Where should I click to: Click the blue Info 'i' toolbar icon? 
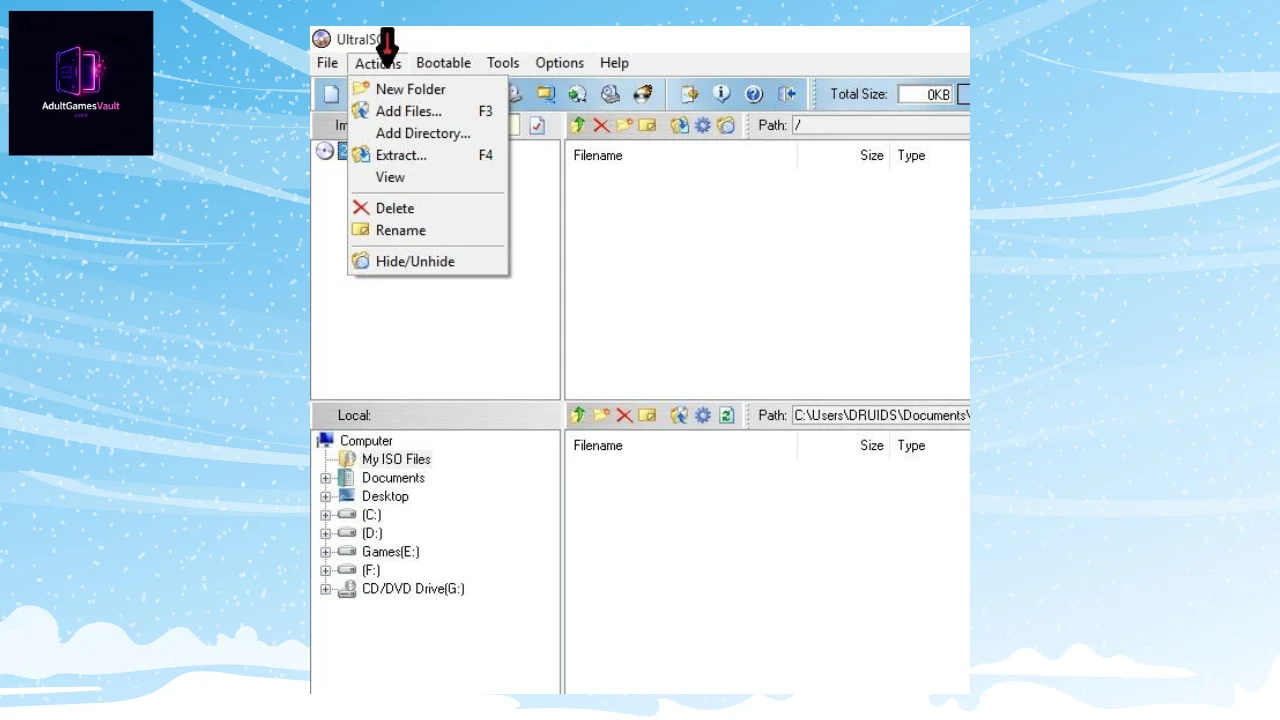(721, 94)
